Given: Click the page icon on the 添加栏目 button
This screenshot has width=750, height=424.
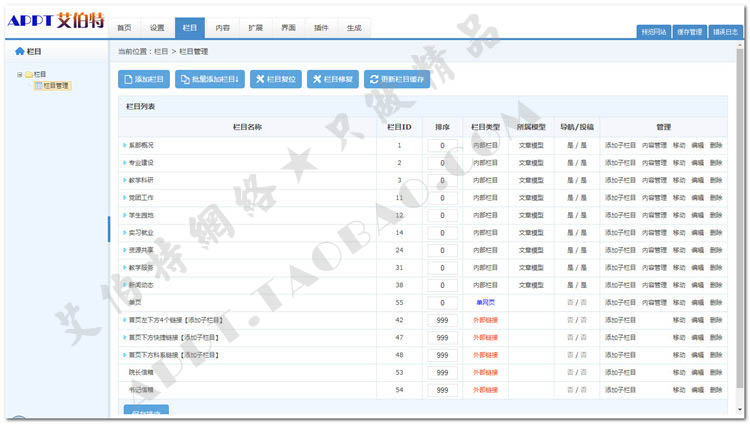Looking at the screenshot, I should click(128, 79).
